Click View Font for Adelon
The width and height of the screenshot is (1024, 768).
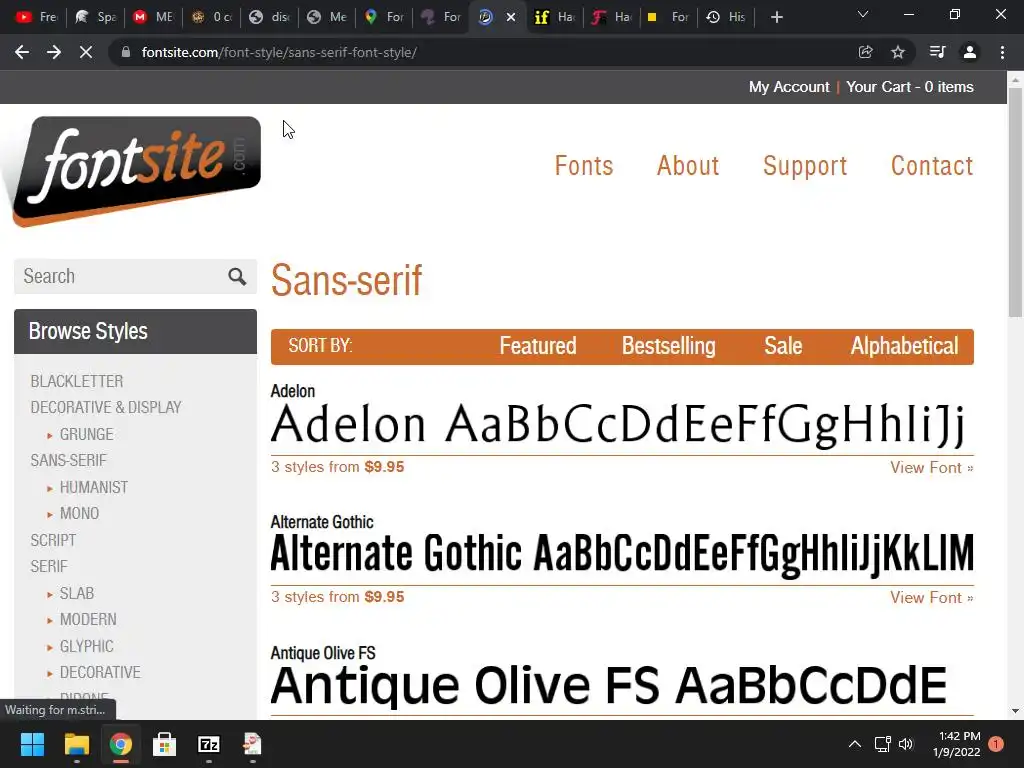point(931,468)
